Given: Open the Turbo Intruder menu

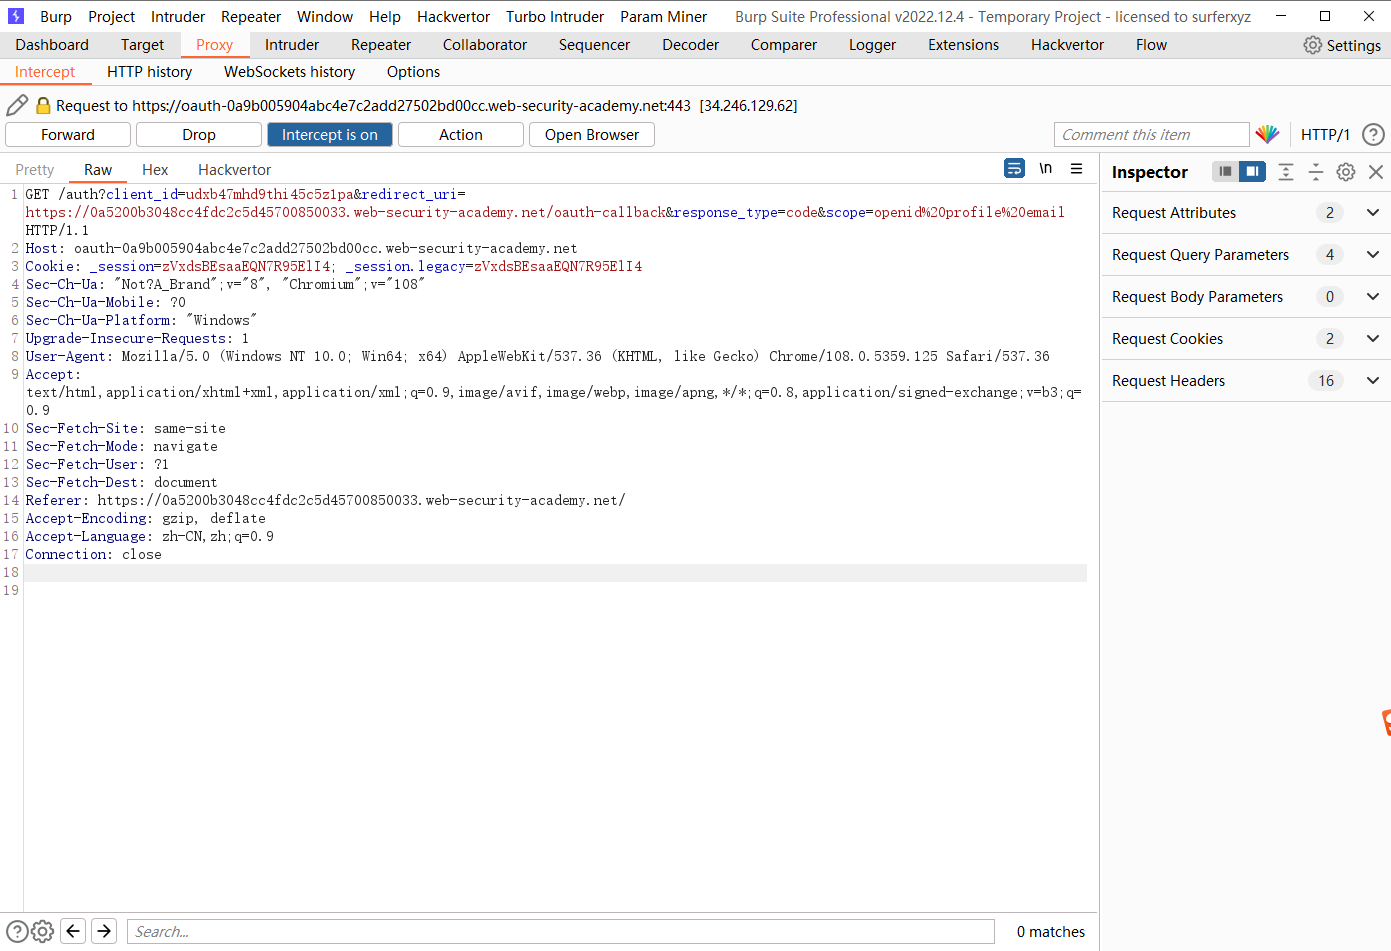Looking at the screenshot, I should pos(554,16).
